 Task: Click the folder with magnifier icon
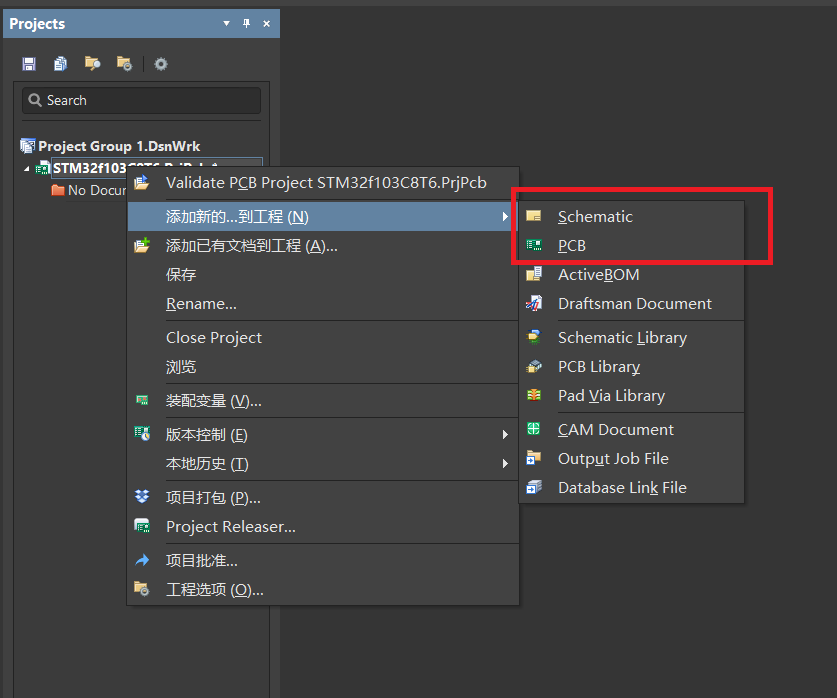pyautogui.click(x=93, y=64)
